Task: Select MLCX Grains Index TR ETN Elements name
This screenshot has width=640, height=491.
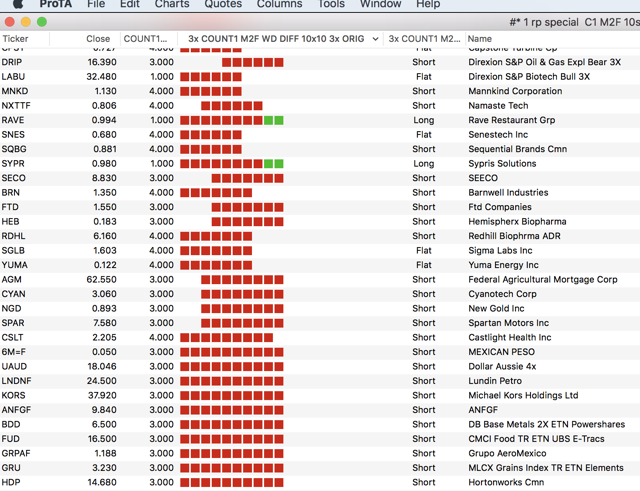Action: point(546,468)
